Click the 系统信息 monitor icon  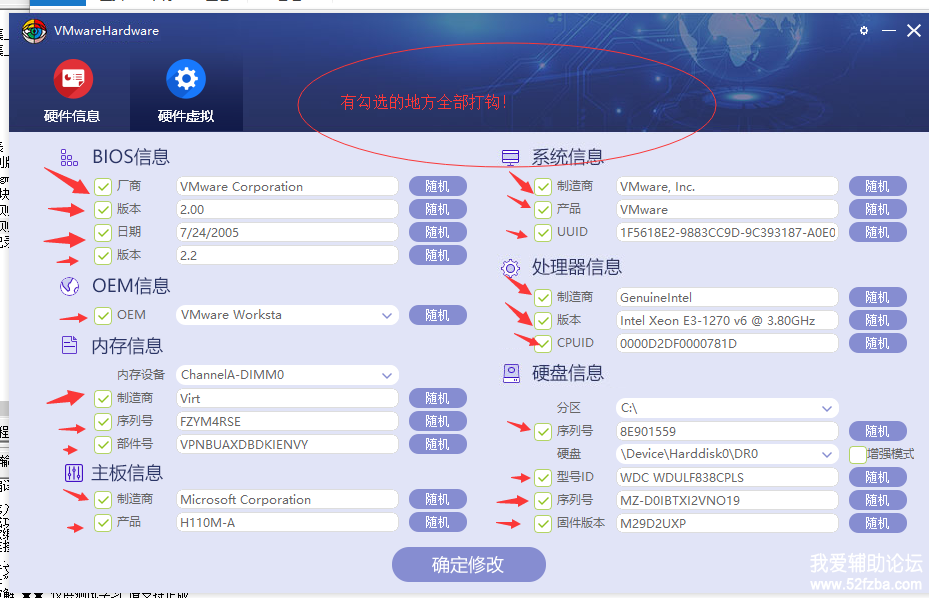[x=510, y=157]
